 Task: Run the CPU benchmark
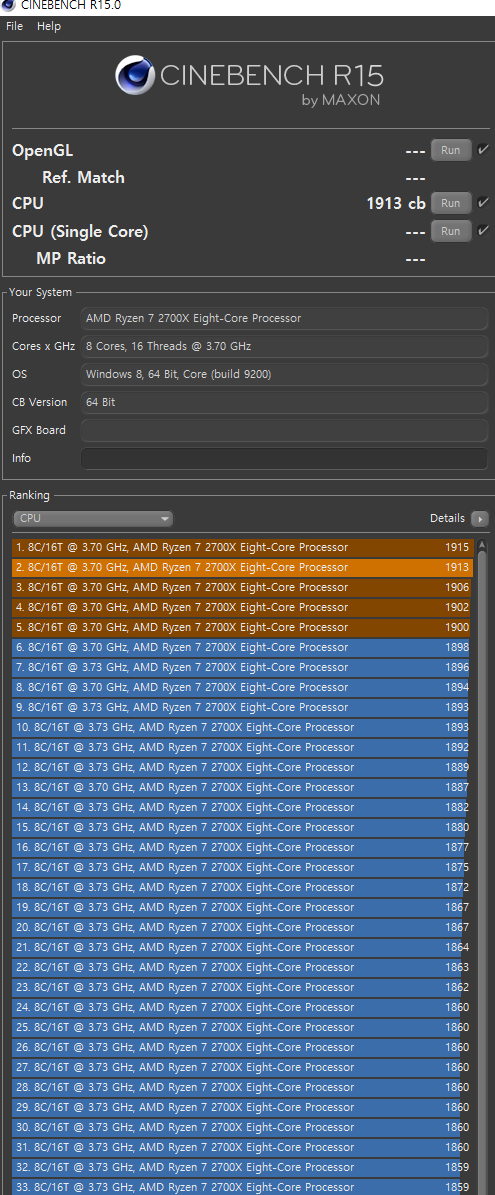(x=451, y=203)
